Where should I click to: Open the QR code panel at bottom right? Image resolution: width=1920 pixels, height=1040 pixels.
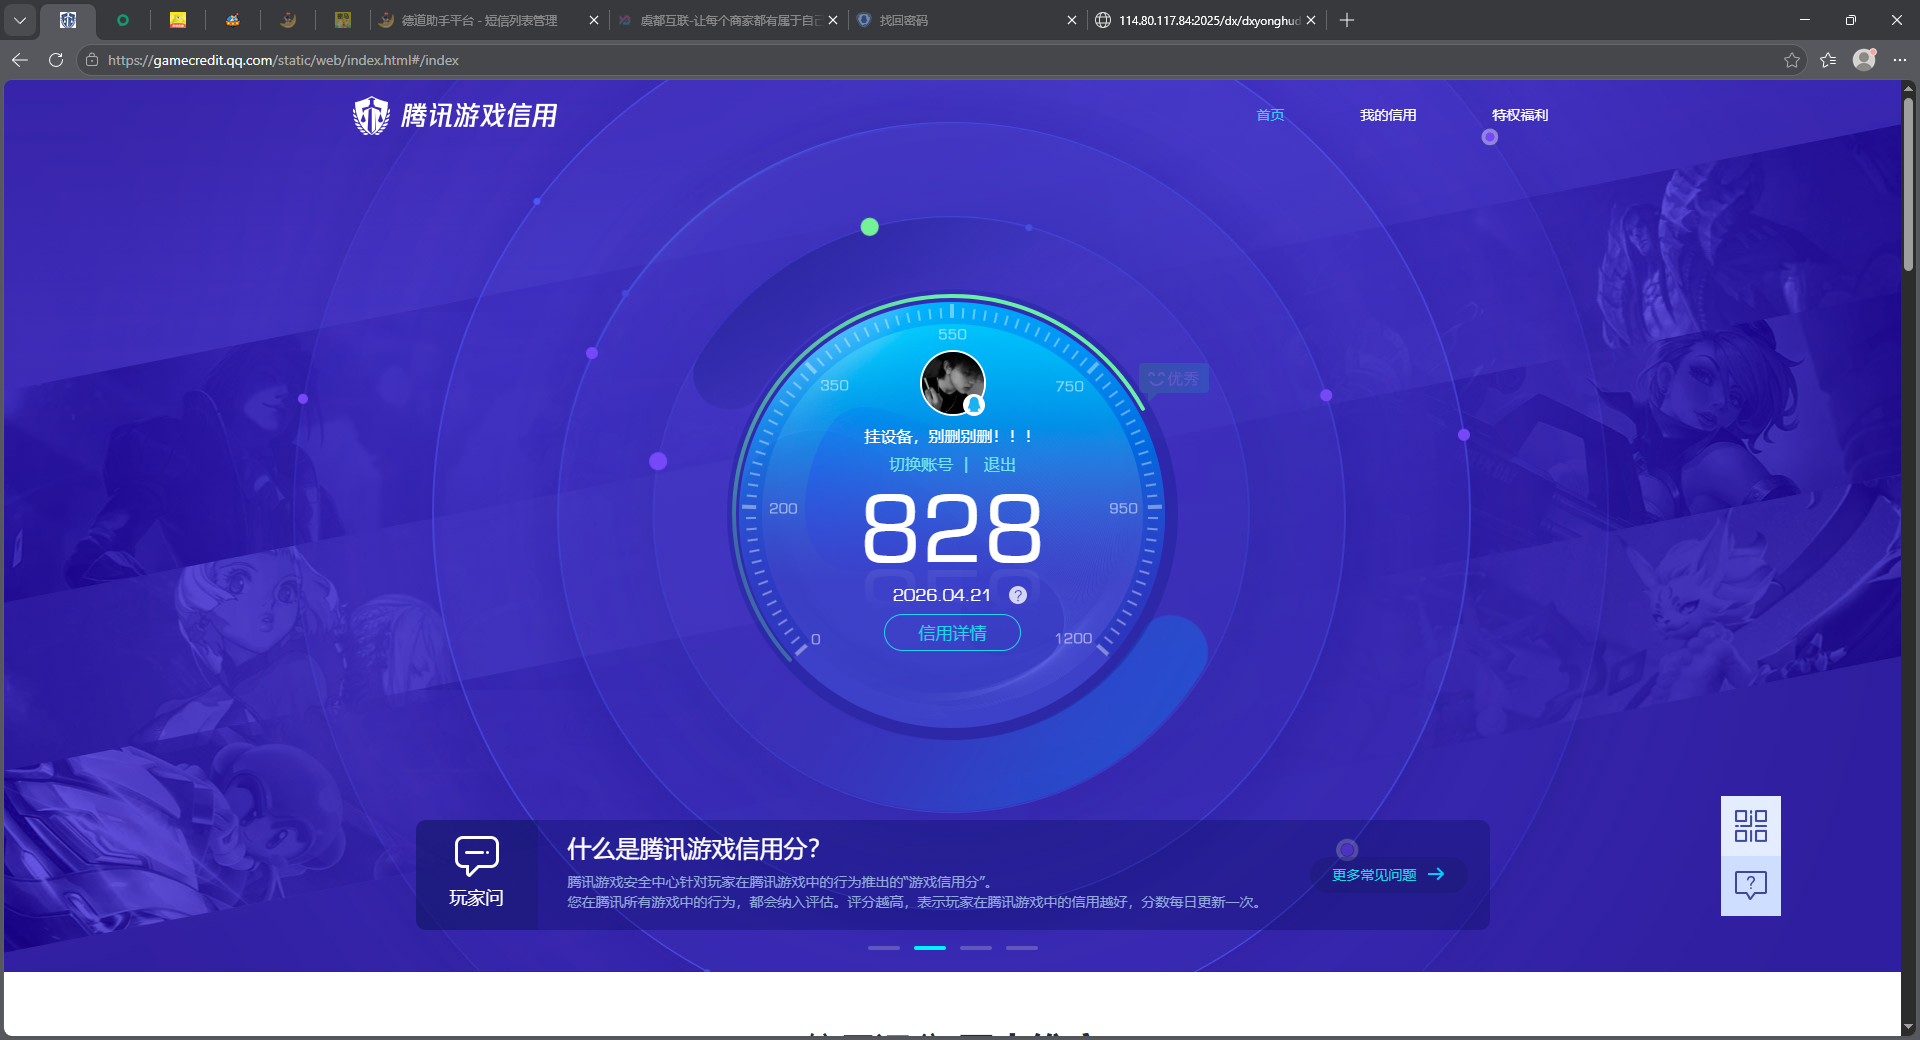click(1750, 827)
